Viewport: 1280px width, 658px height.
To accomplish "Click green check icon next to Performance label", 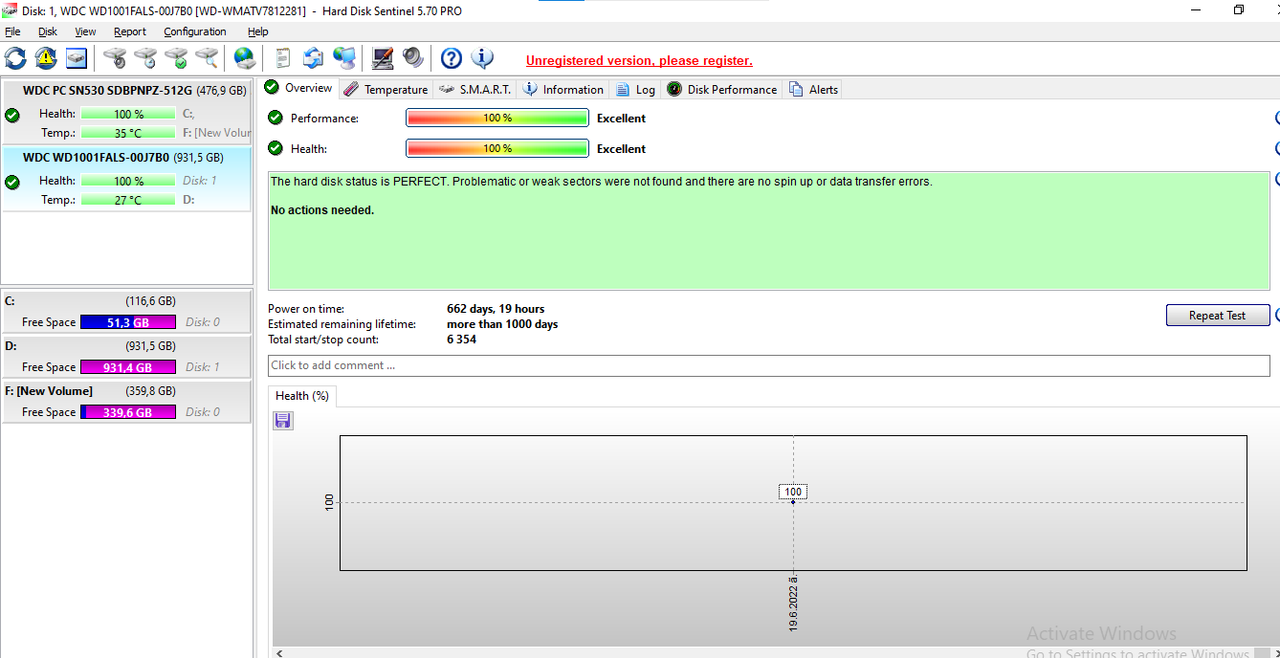I will pyautogui.click(x=275, y=118).
